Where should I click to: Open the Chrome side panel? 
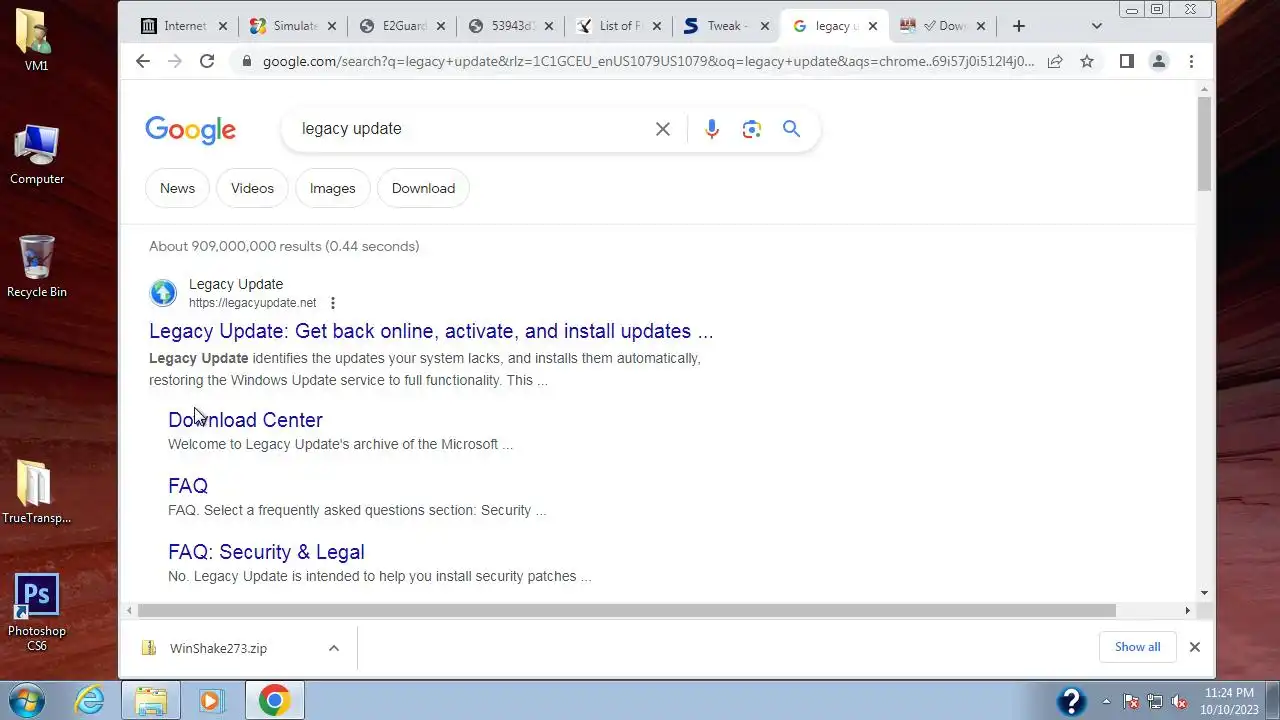(1126, 61)
